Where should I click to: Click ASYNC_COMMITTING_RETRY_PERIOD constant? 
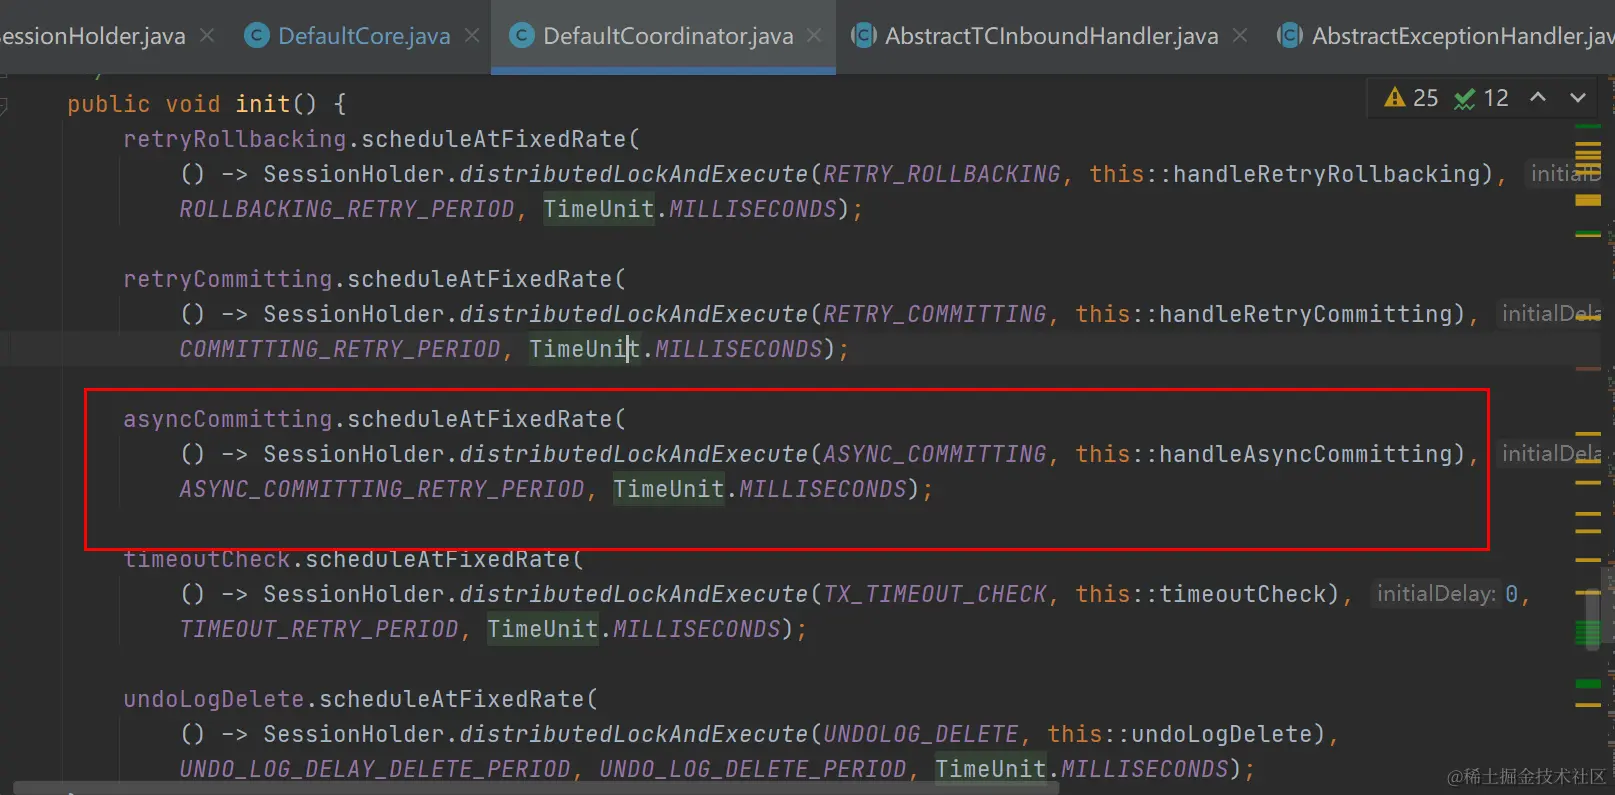pos(381,489)
